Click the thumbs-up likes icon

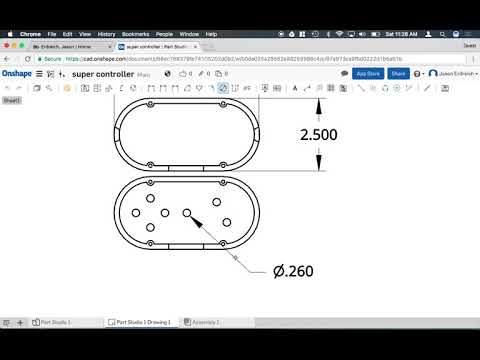(x=183, y=74)
